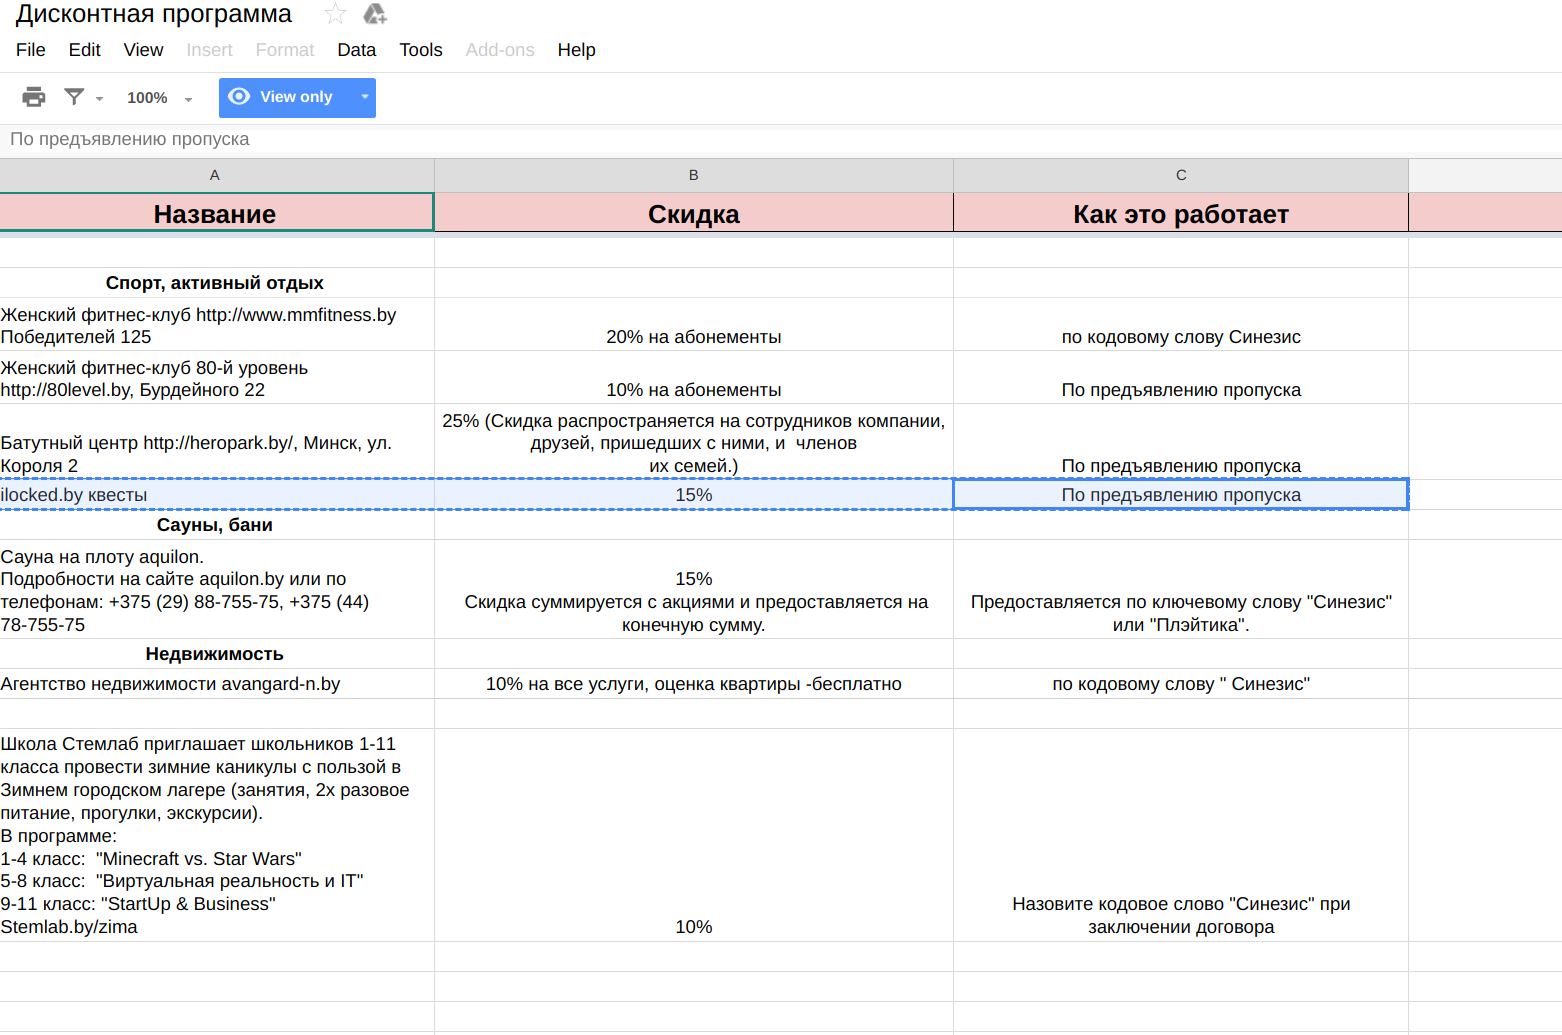Click the formula bar content

(130, 139)
